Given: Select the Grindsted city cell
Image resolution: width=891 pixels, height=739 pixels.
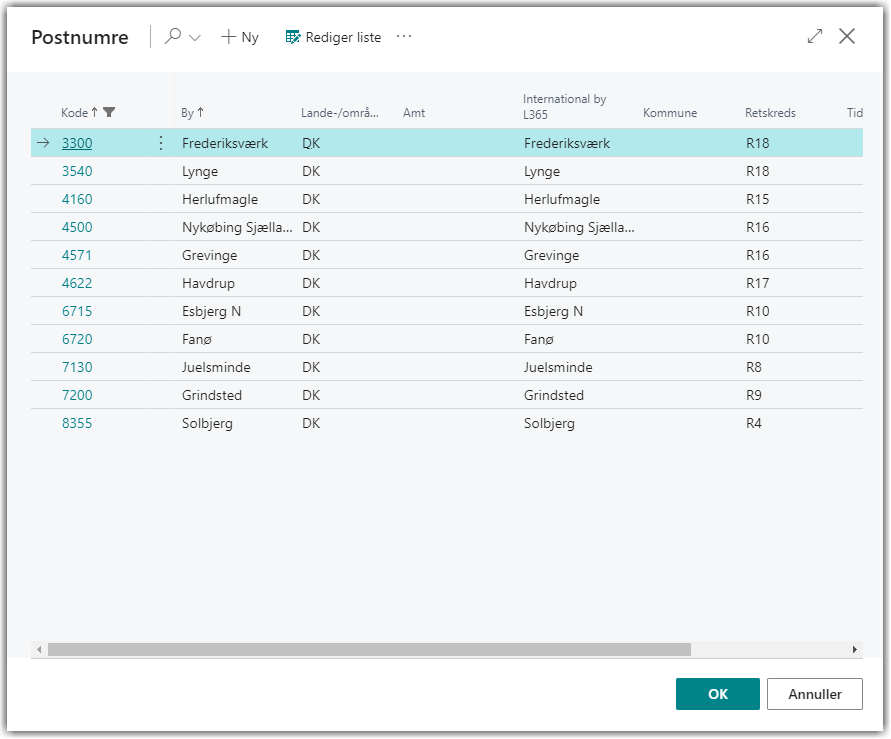Looking at the screenshot, I should coord(212,395).
